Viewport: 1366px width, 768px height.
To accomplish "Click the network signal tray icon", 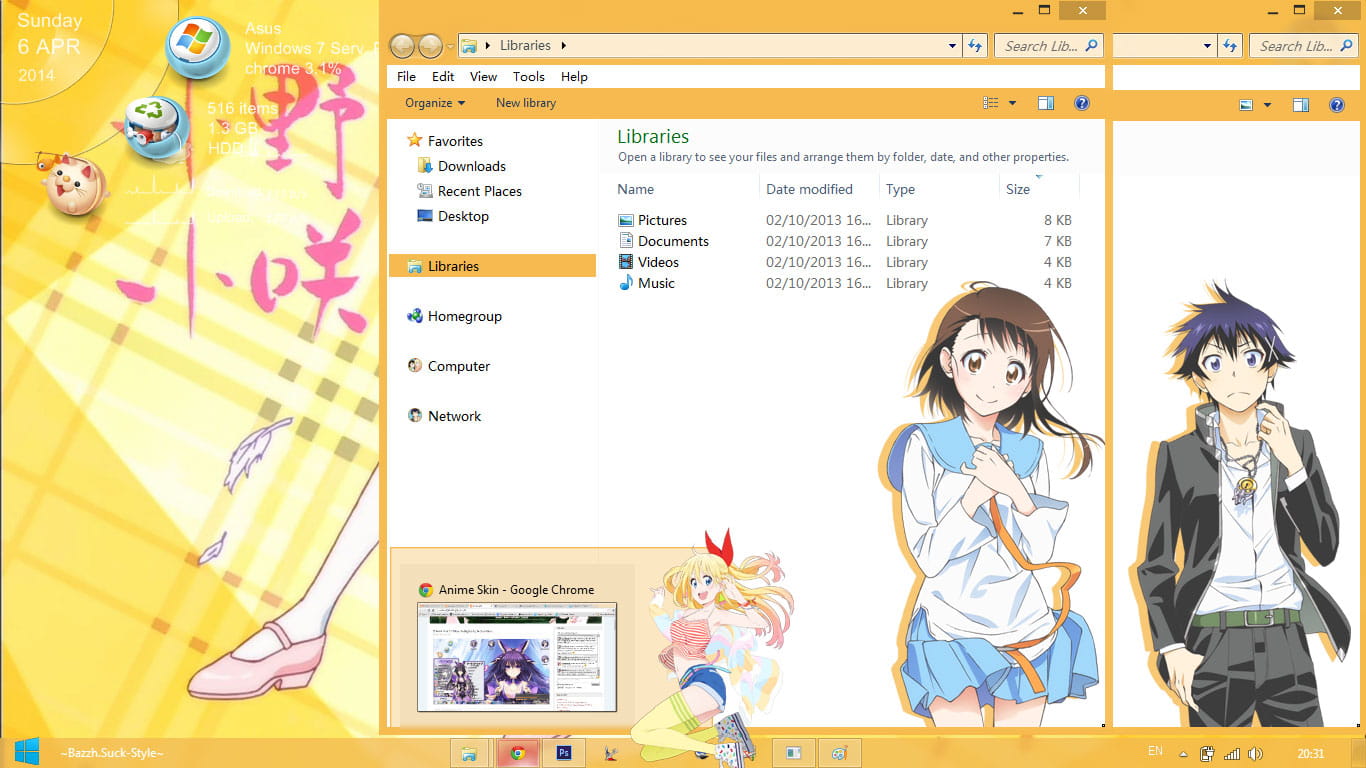I will tap(1232, 754).
